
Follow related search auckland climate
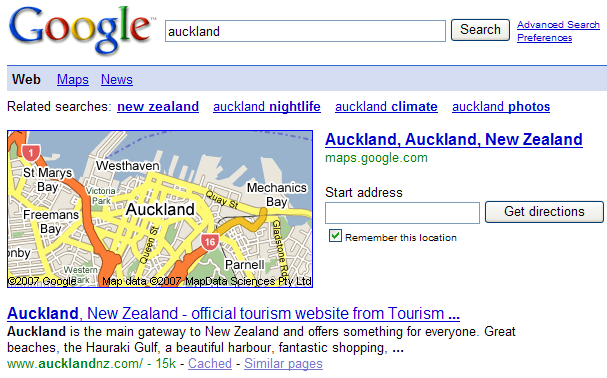point(386,107)
